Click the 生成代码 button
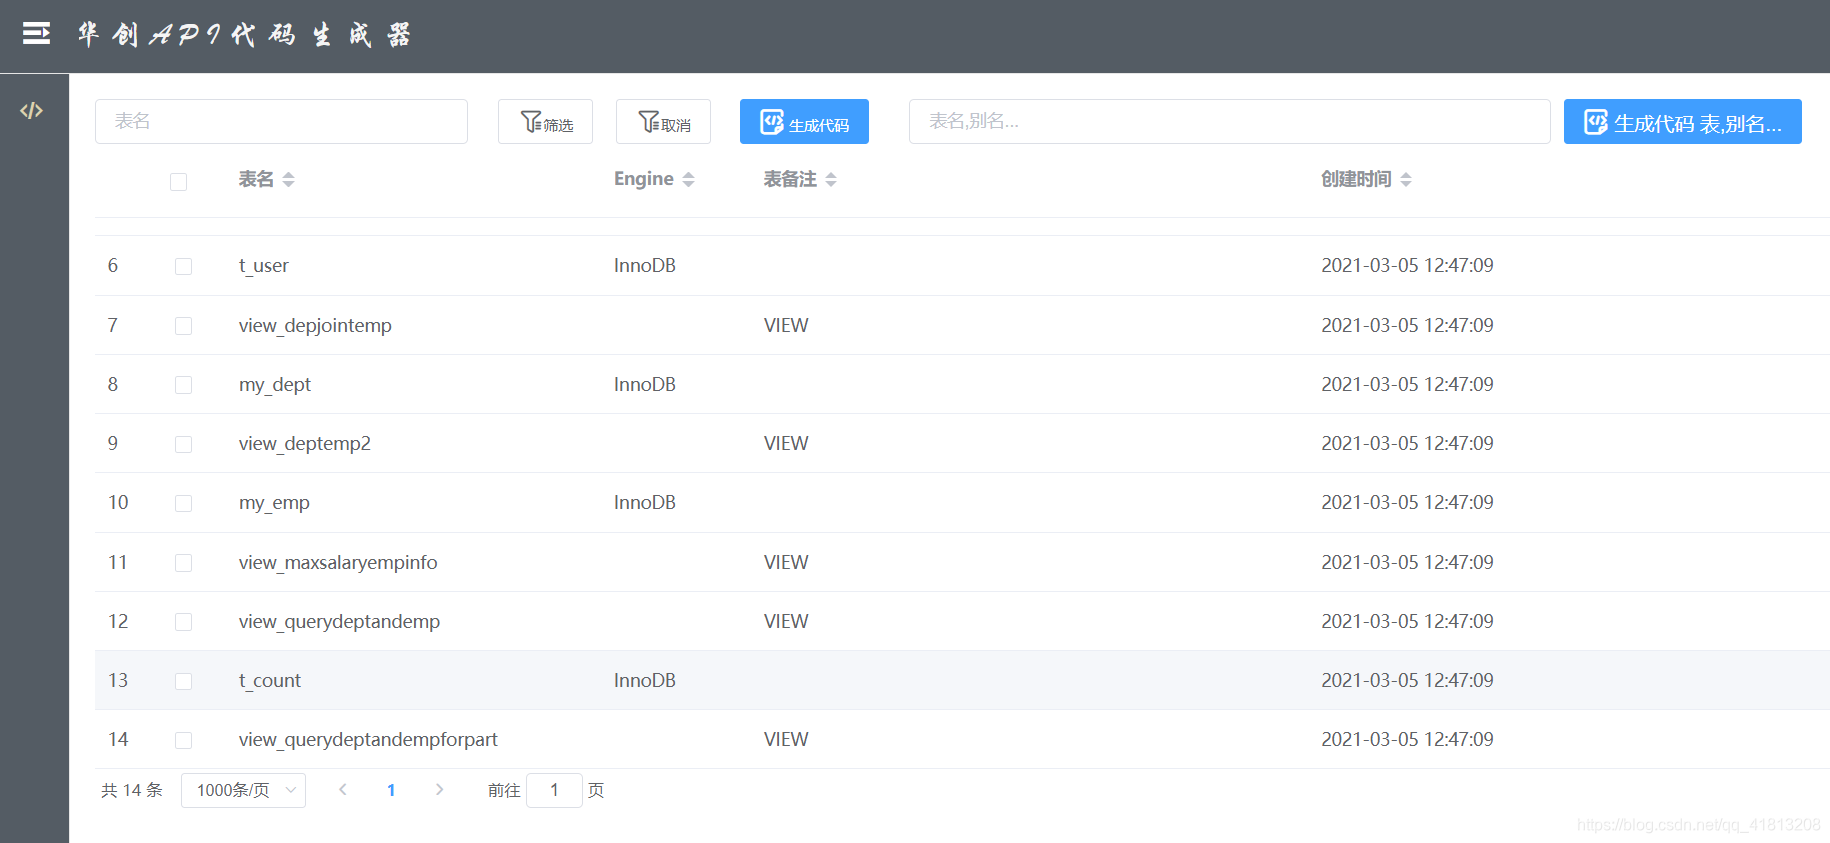 804,122
